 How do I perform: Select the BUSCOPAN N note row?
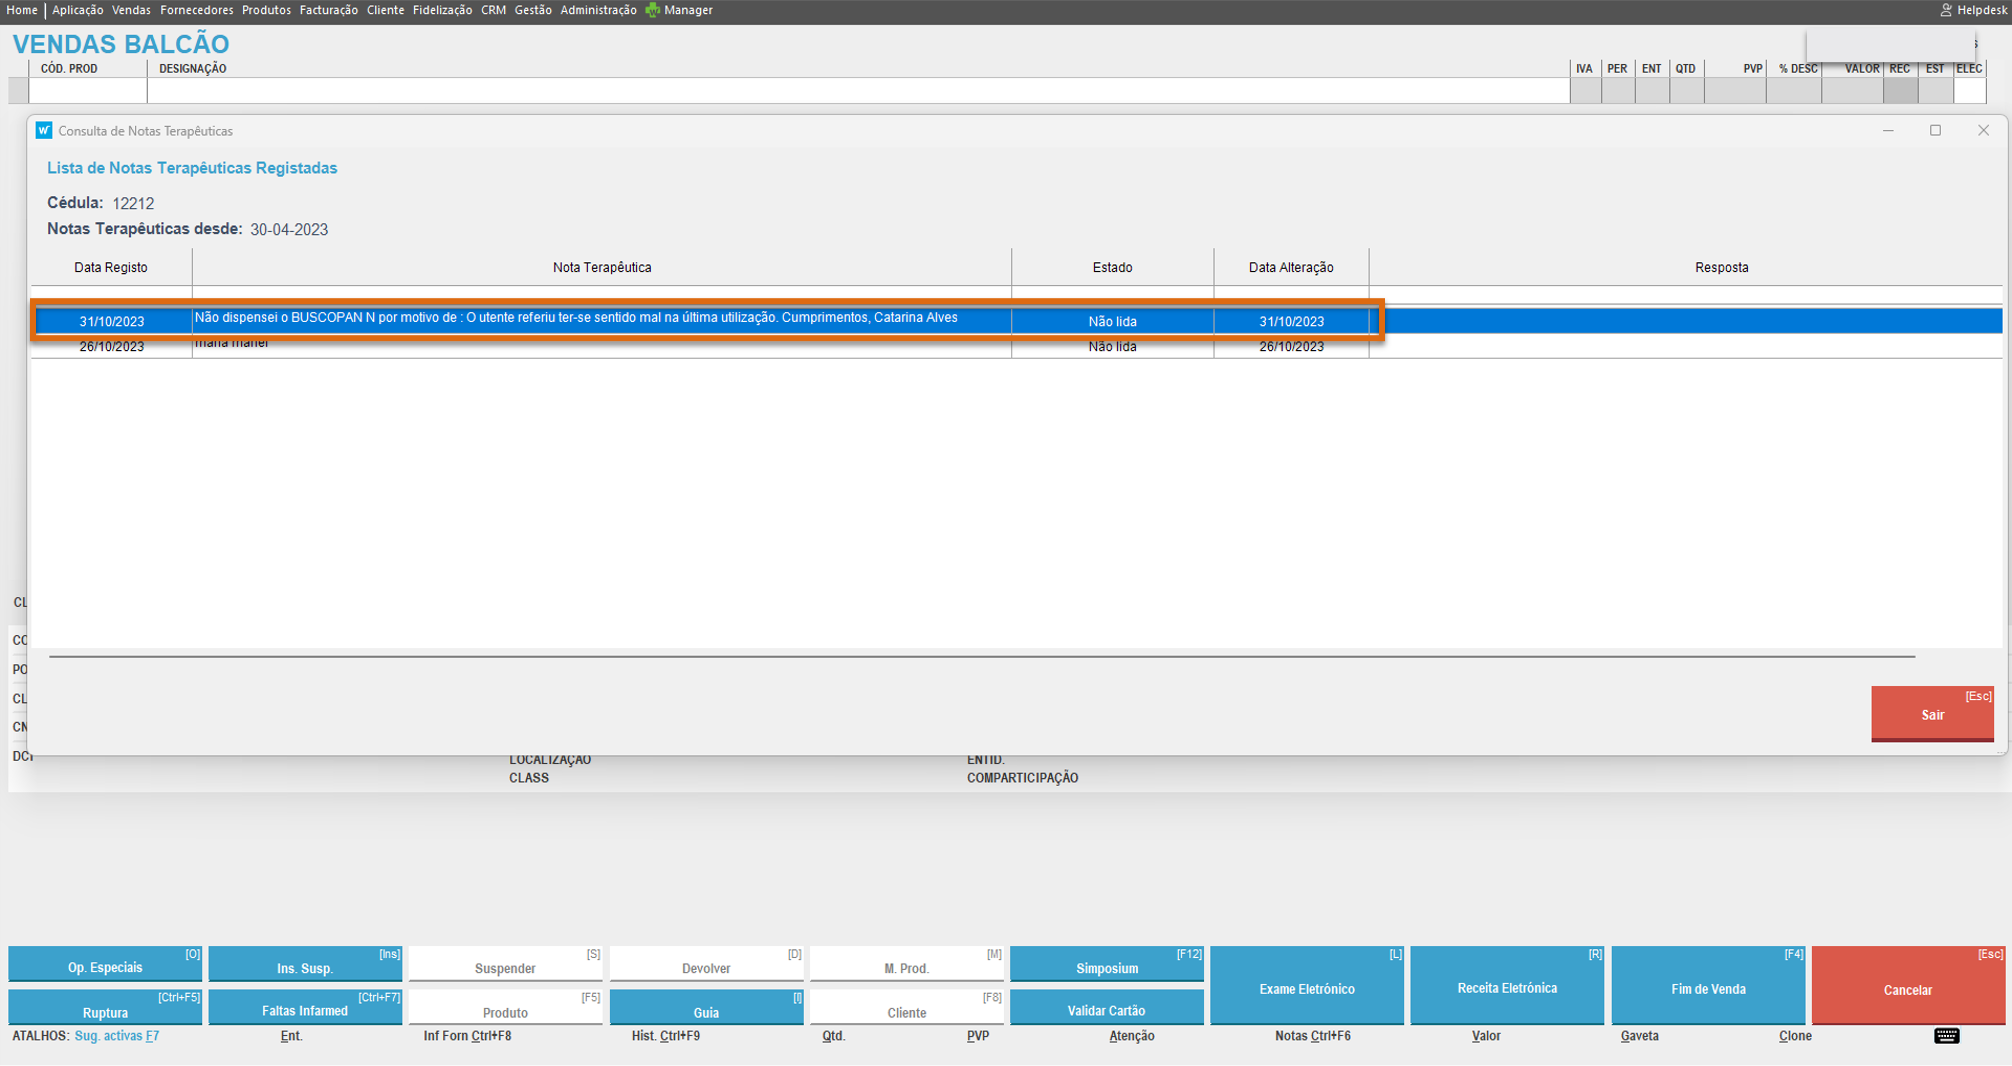[600, 320]
